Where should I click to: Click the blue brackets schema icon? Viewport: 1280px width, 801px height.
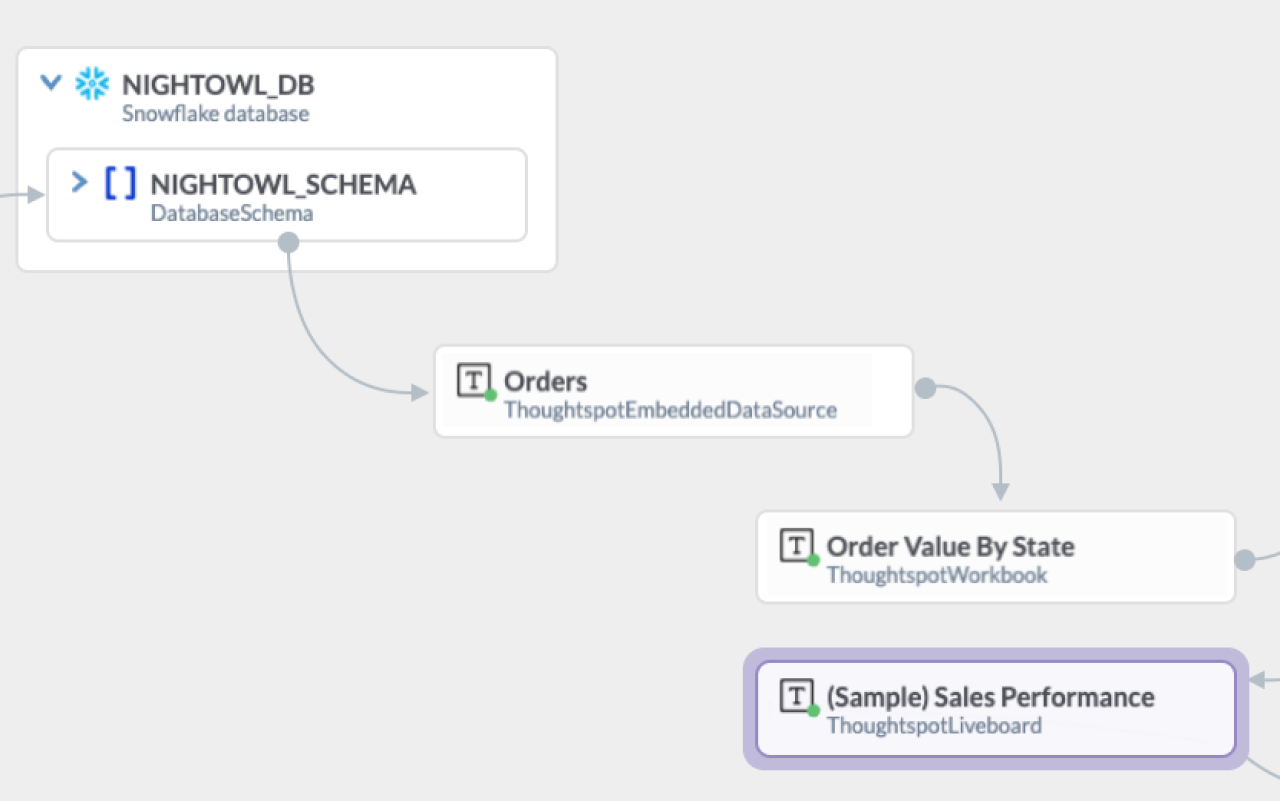pos(120,183)
